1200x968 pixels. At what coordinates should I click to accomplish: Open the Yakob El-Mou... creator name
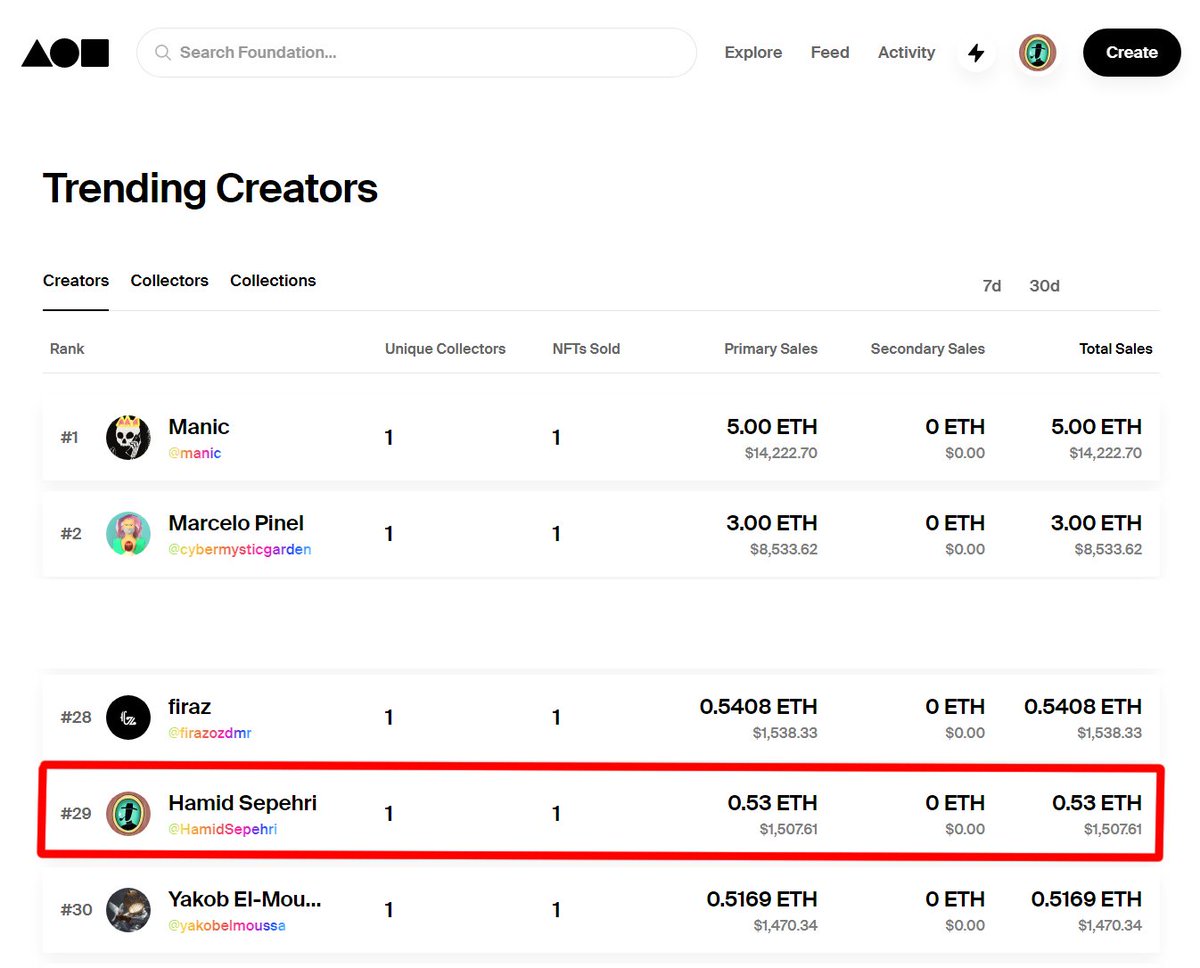coord(245,899)
